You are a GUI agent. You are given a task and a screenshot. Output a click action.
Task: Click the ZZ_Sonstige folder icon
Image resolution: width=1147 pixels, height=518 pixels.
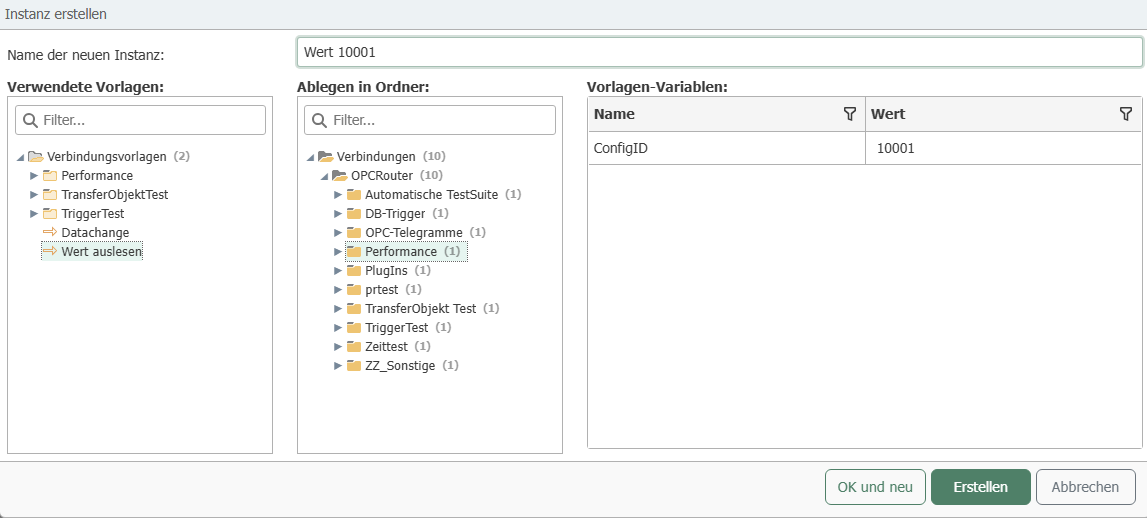click(x=353, y=365)
